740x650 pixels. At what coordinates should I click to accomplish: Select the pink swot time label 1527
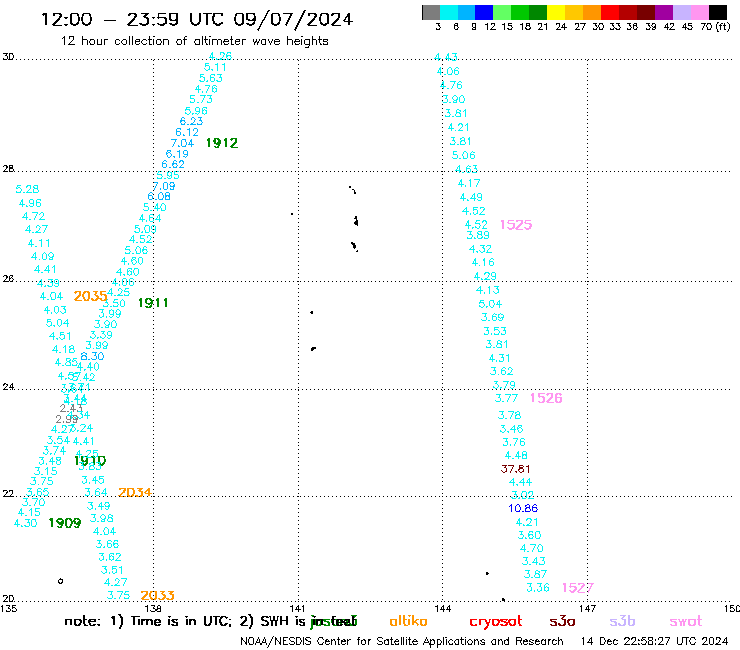[x=578, y=588]
